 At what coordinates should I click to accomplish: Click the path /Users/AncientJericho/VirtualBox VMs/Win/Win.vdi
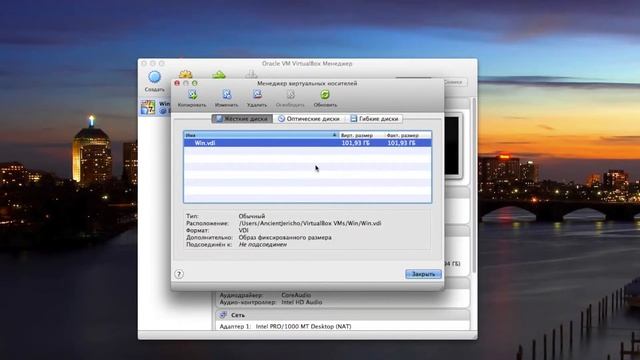coord(310,223)
